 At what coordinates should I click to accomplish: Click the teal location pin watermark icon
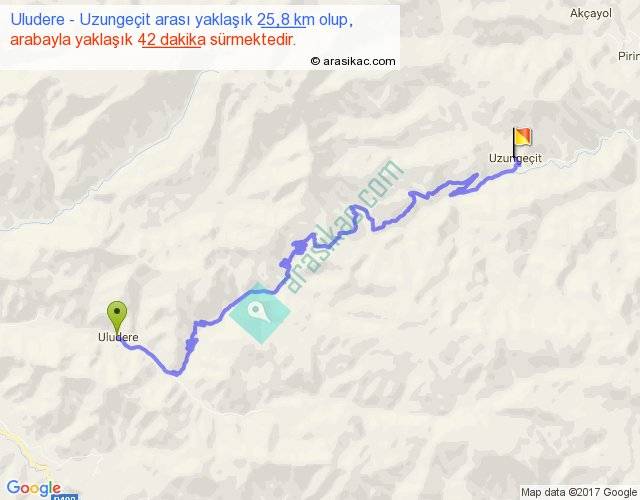click(x=259, y=313)
